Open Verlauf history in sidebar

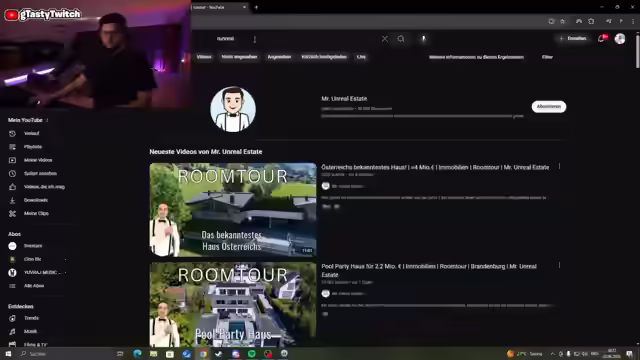(x=24, y=133)
